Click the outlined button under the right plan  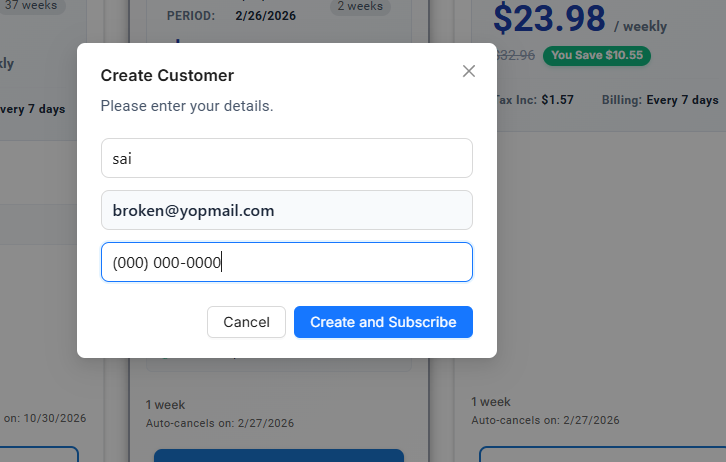tap(600, 454)
